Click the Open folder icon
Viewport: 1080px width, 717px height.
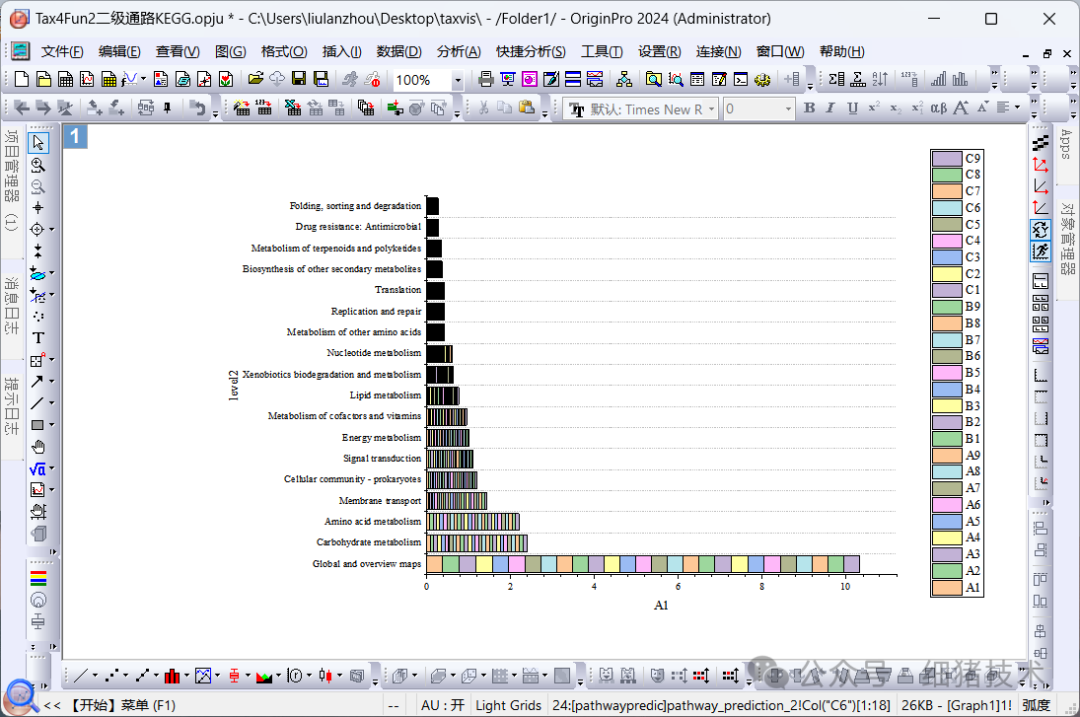pyautogui.click(x=255, y=79)
